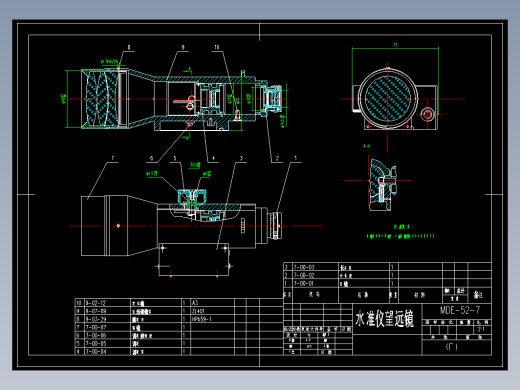The height and width of the screenshot is (390, 520).
Task: Select balloon label 1 near the eyepiece leader
Action: point(295,158)
